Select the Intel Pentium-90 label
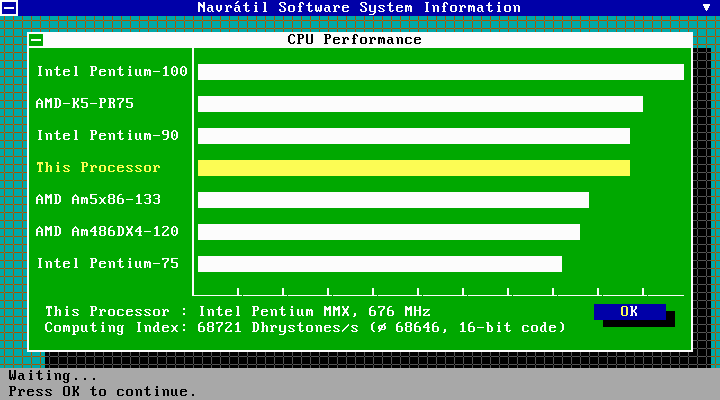 [x=107, y=135]
